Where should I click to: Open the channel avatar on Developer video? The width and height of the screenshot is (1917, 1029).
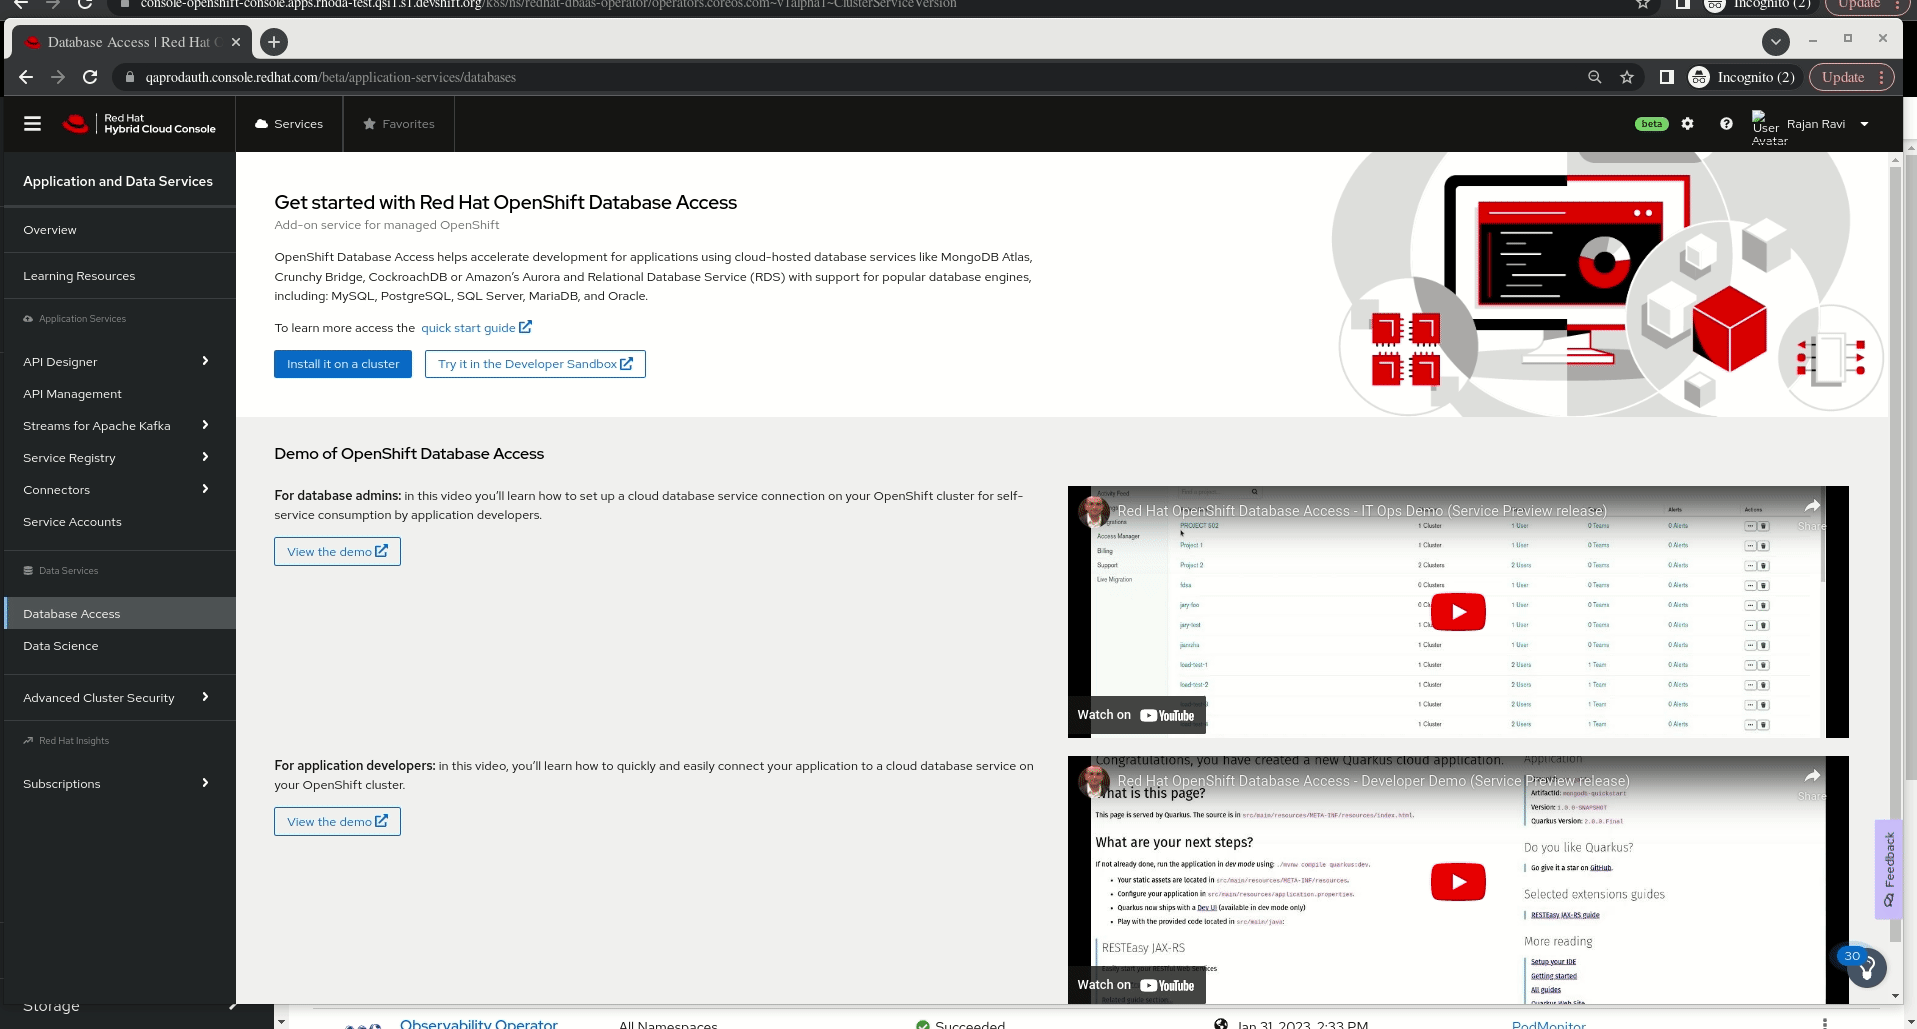coord(1094,781)
